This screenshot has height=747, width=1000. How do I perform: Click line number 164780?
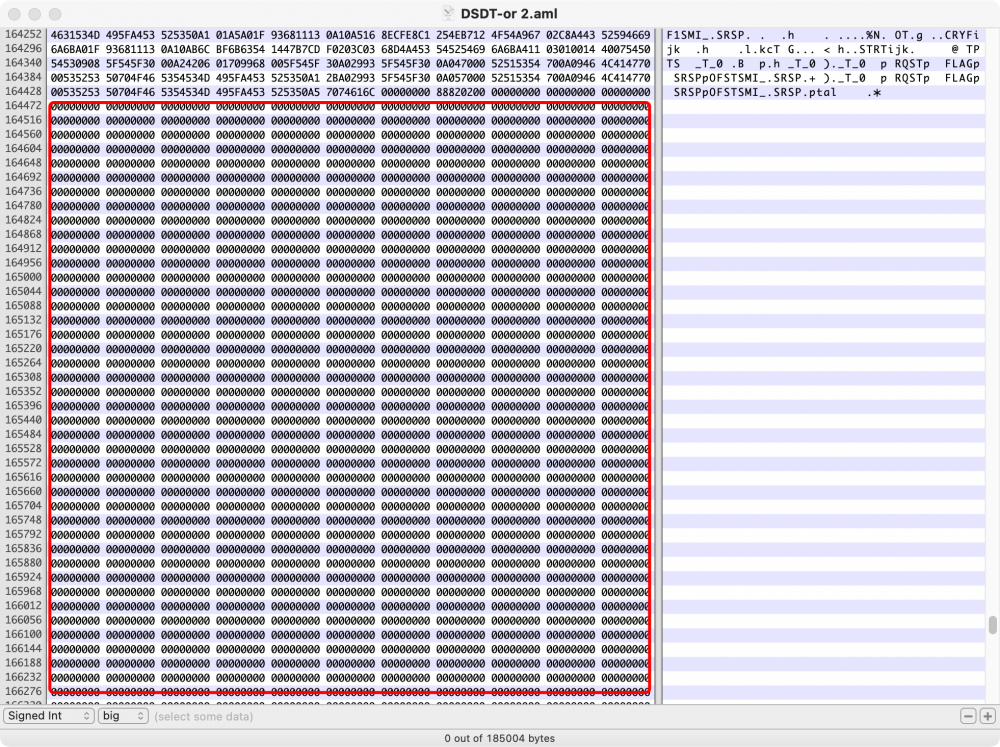[24, 205]
